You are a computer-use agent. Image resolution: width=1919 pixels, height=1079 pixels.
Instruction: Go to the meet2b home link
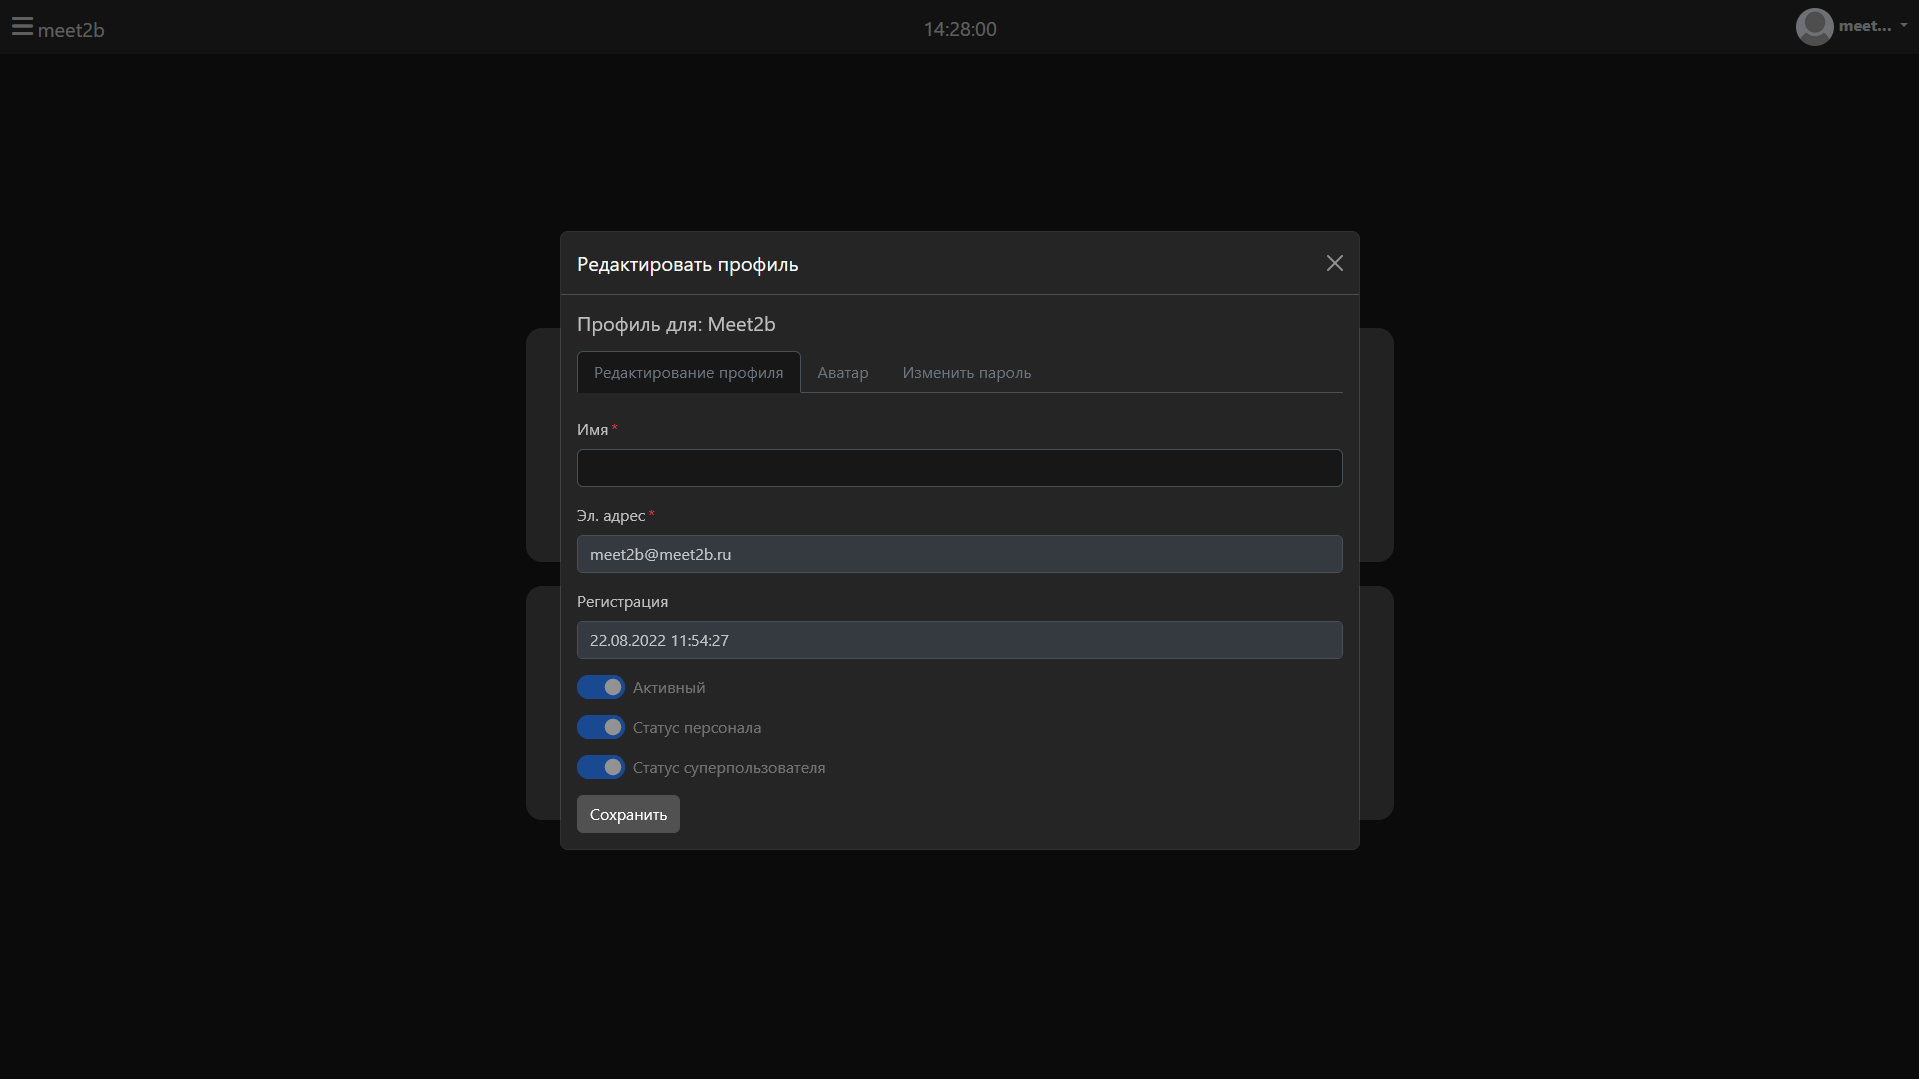point(71,30)
